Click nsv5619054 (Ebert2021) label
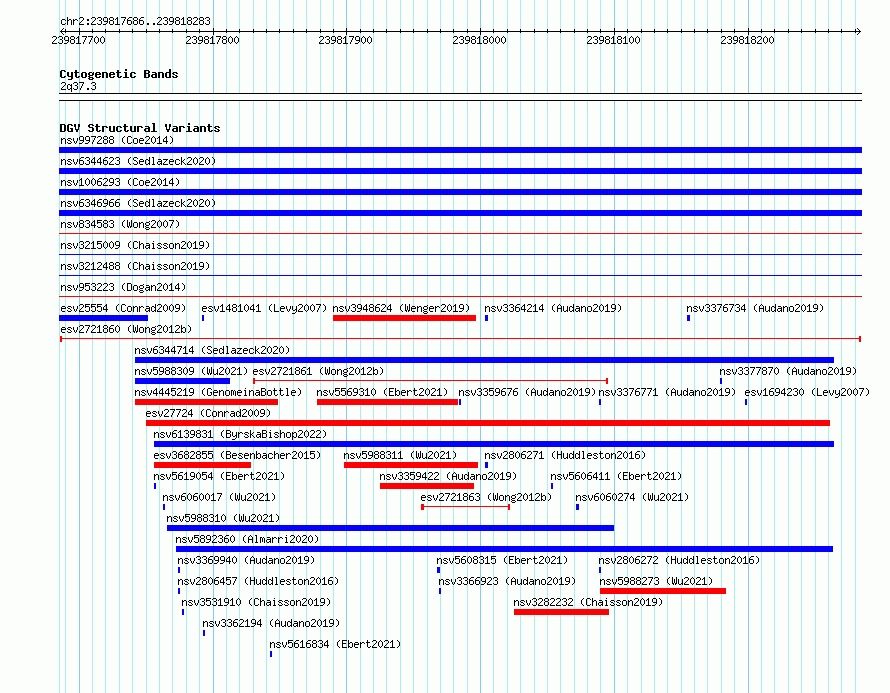Image resolution: width=890 pixels, height=693 pixels. coord(219,476)
